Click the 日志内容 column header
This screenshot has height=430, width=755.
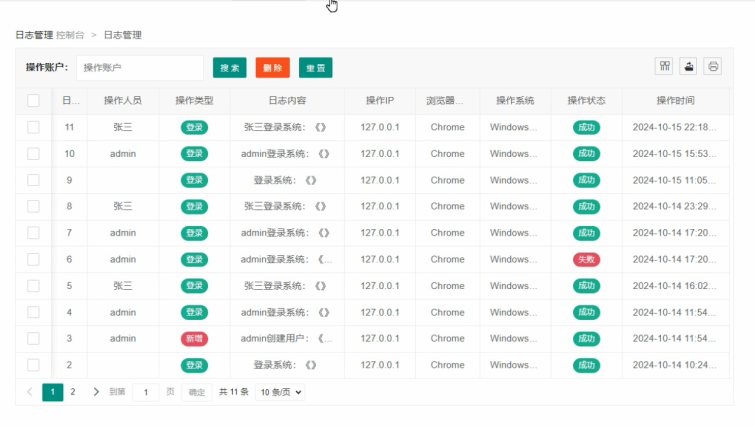click(x=287, y=101)
